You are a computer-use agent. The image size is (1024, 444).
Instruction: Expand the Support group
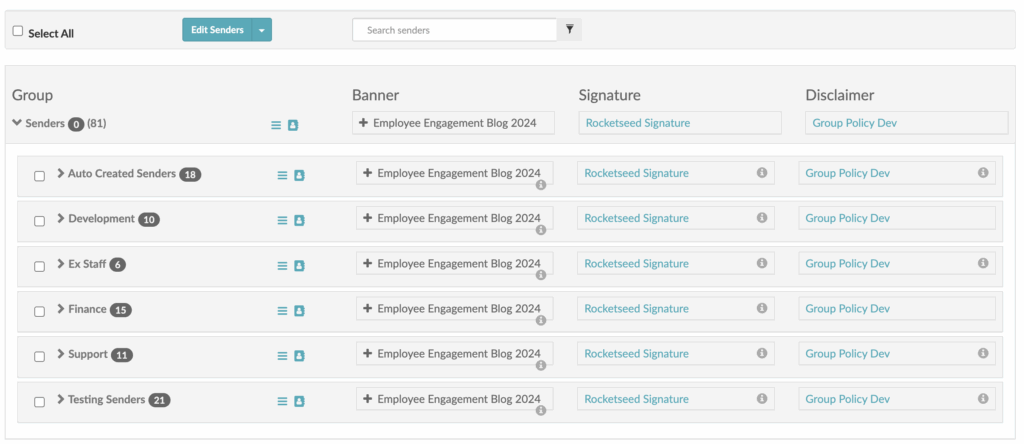pyautogui.click(x=61, y=354)
